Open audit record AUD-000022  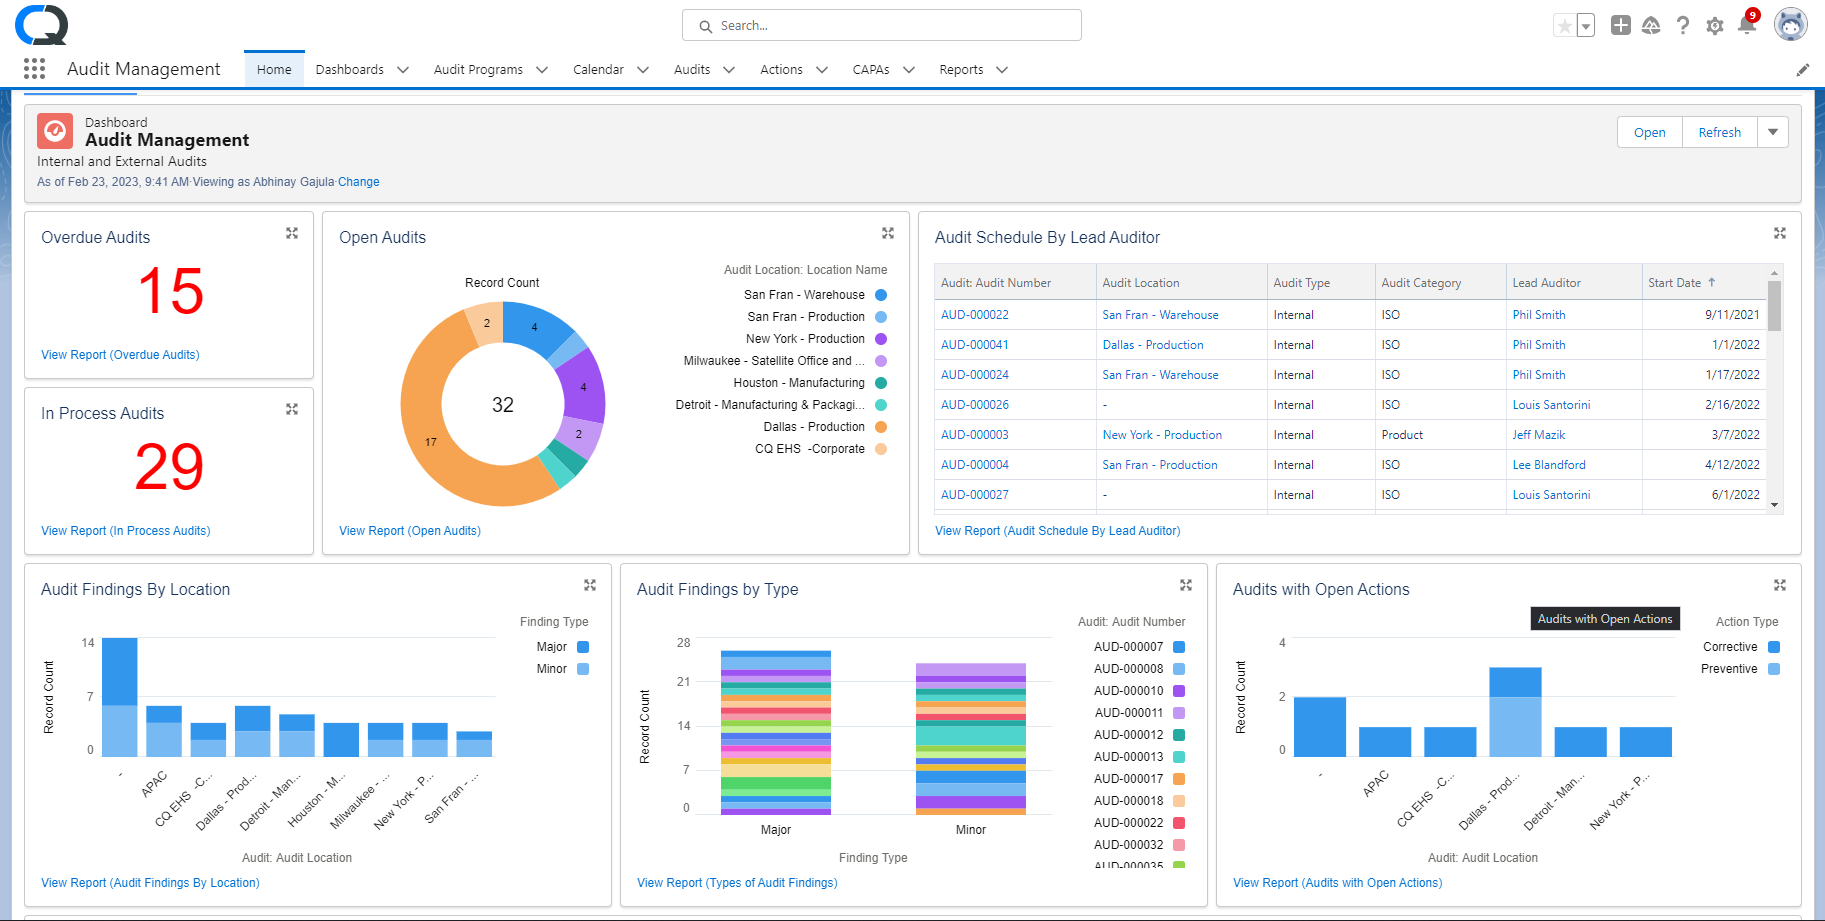coord(974,314)
